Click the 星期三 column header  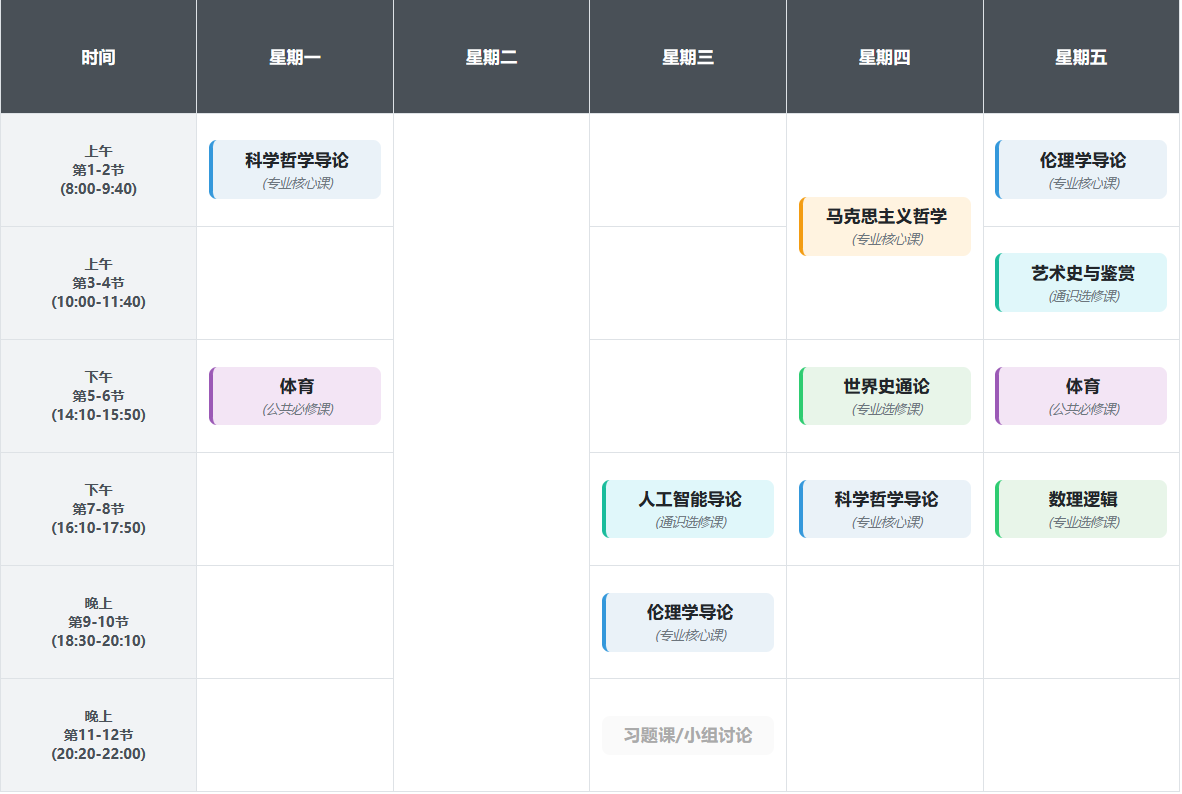(688, 57)
